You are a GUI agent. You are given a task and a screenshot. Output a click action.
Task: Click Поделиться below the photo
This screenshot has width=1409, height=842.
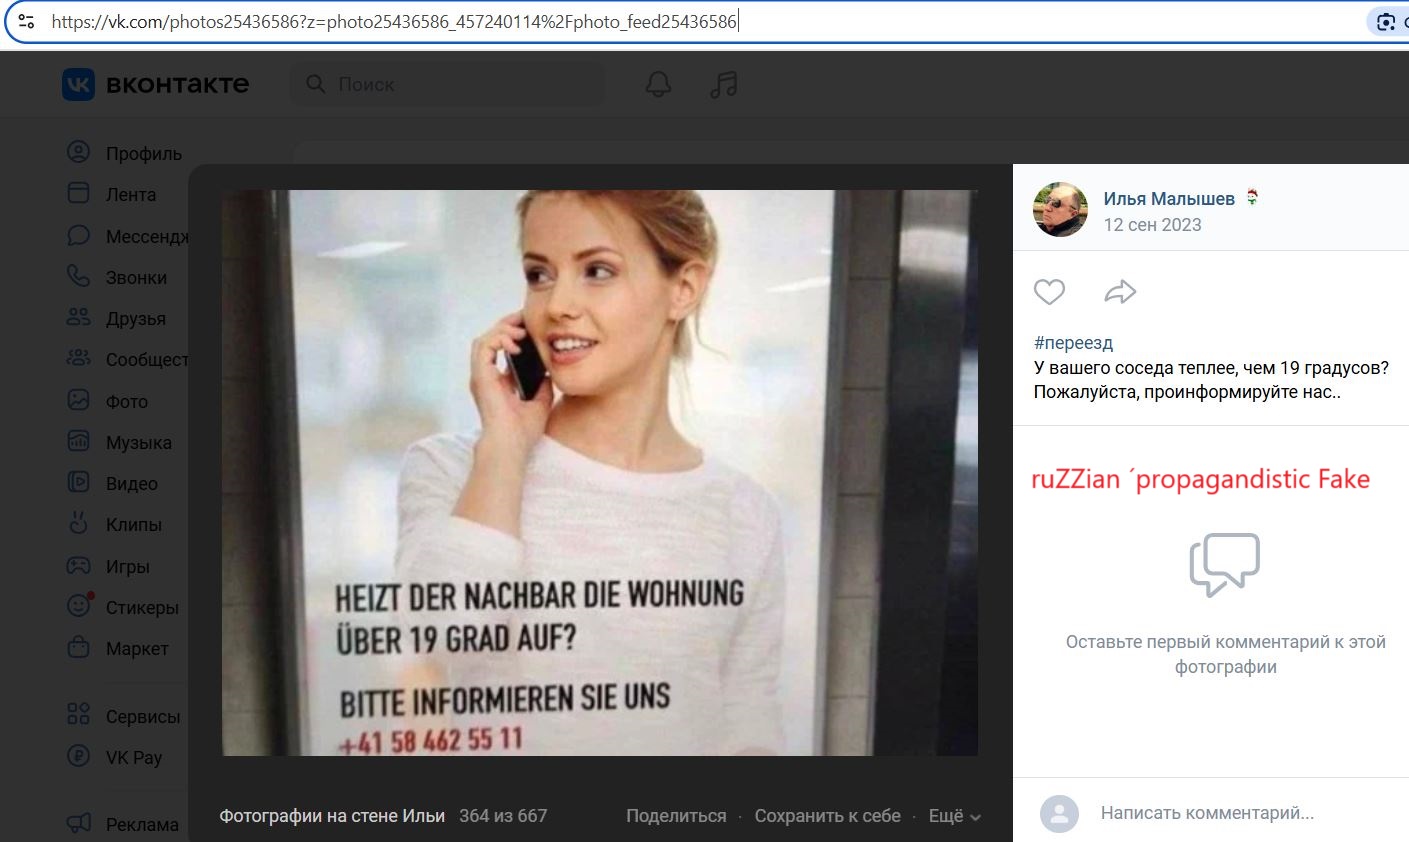[x=676, y=816]
